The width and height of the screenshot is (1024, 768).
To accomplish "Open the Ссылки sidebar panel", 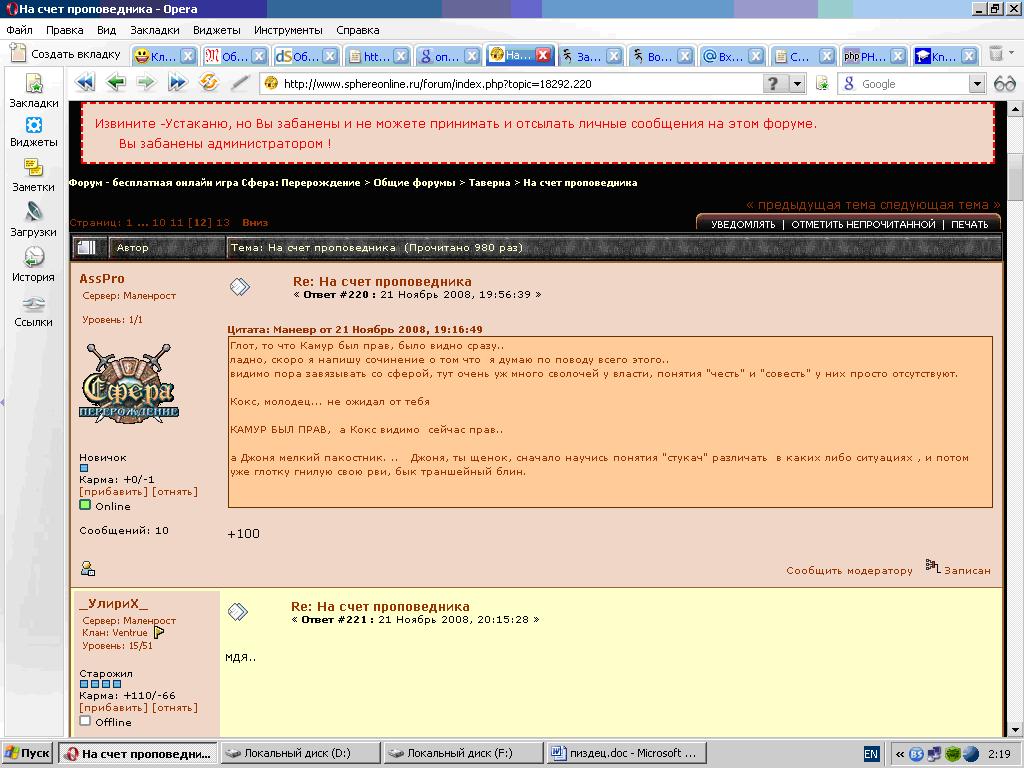I will pos(34,311).
